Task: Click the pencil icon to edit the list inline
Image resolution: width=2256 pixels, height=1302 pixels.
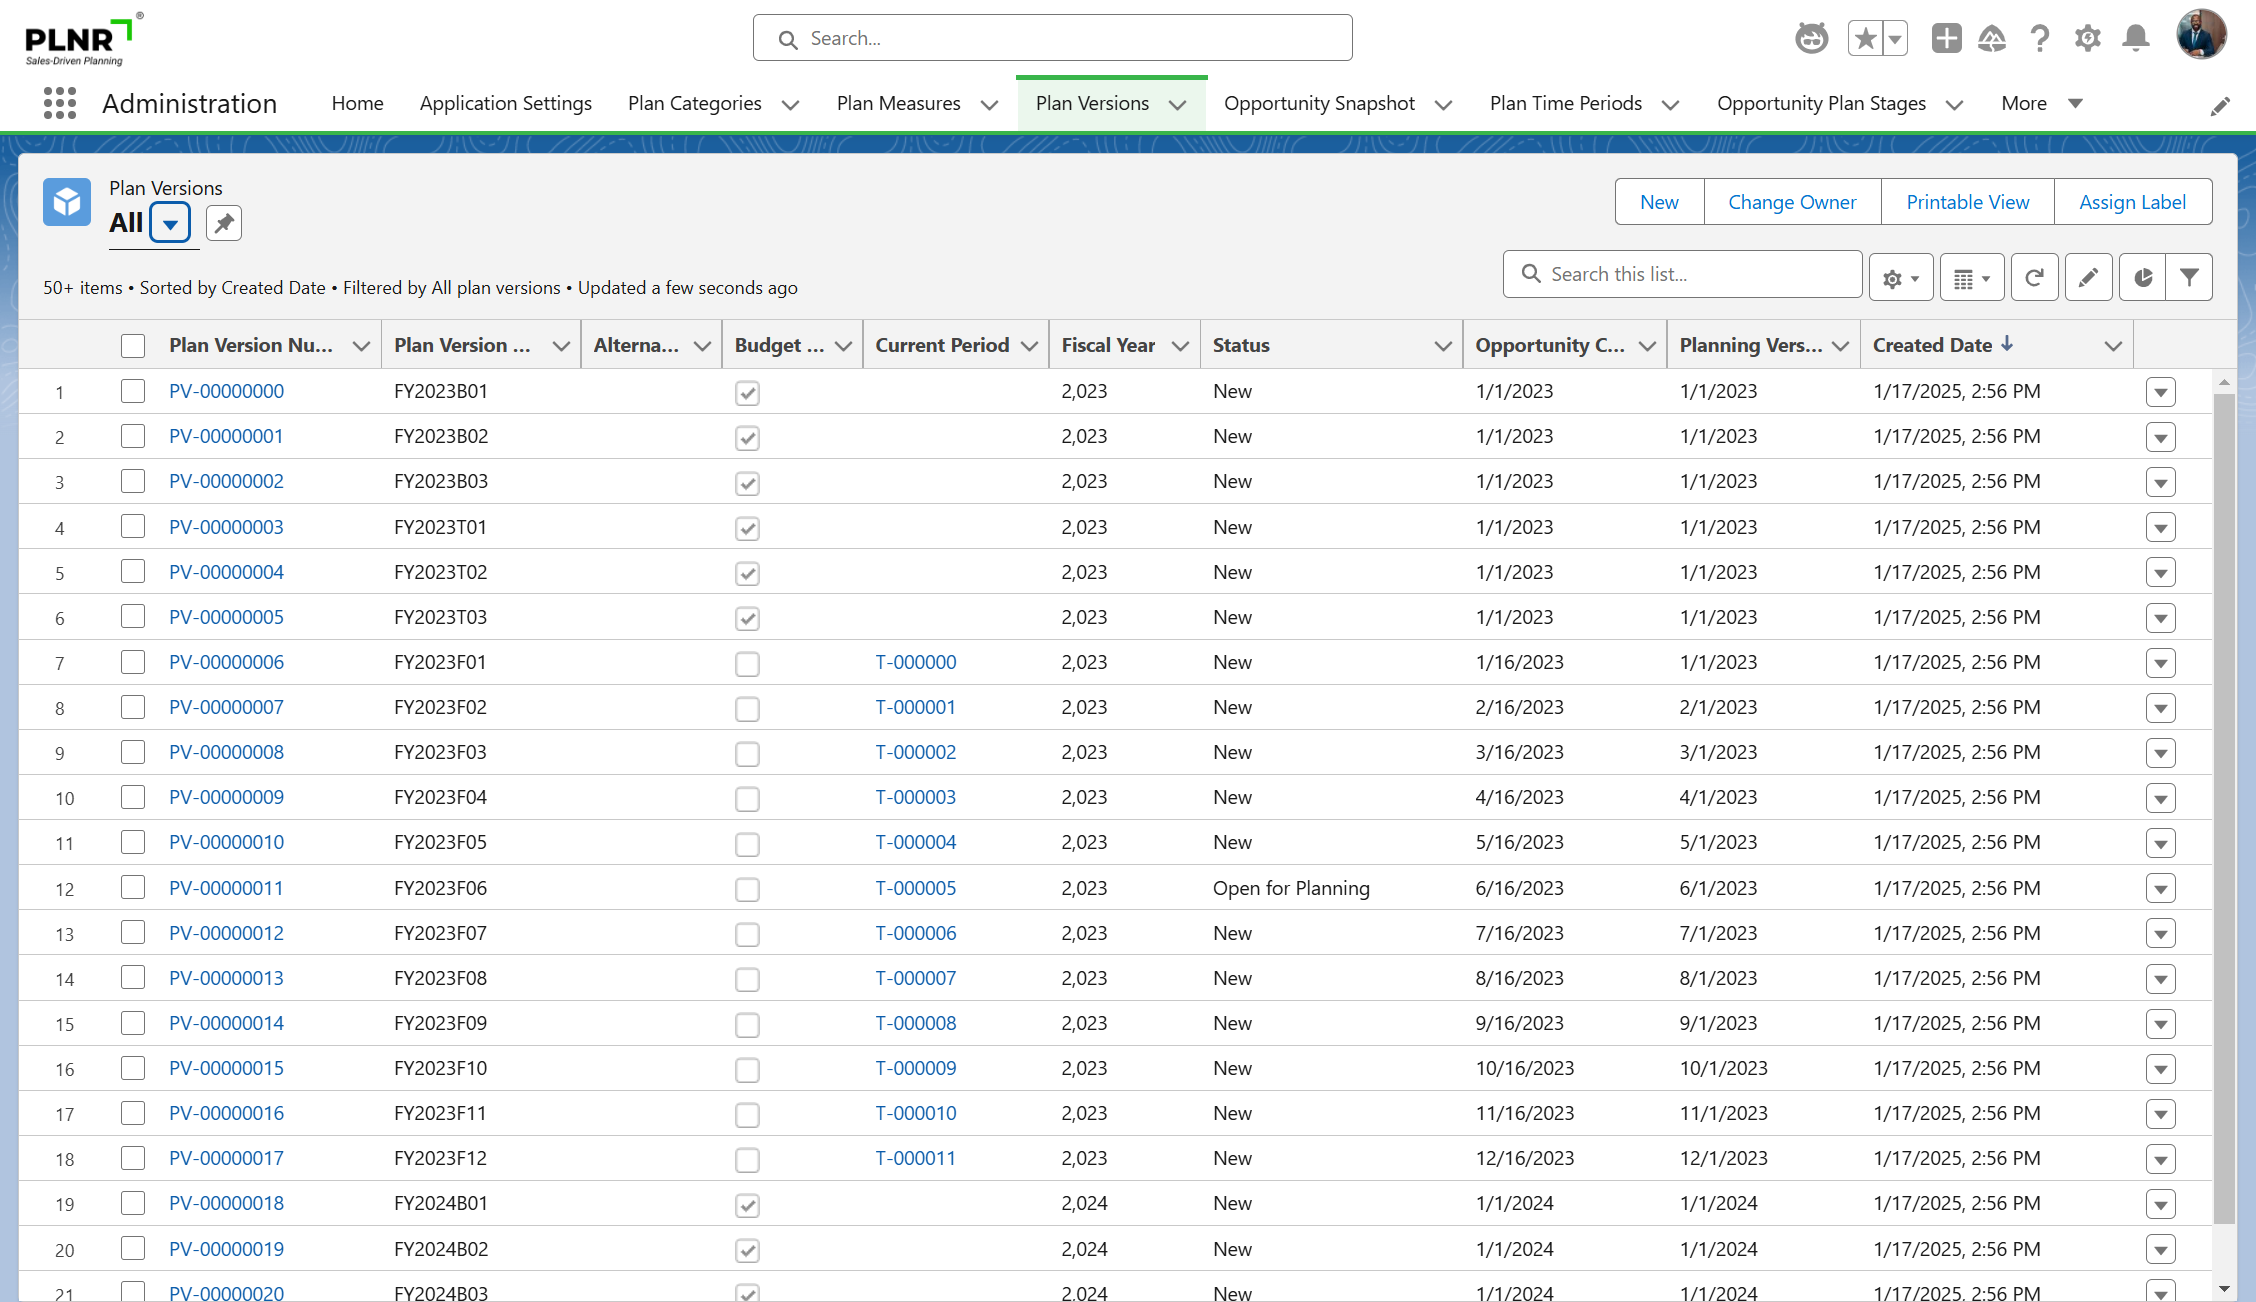Action: pyautogui.click(x=2088, y=278)
